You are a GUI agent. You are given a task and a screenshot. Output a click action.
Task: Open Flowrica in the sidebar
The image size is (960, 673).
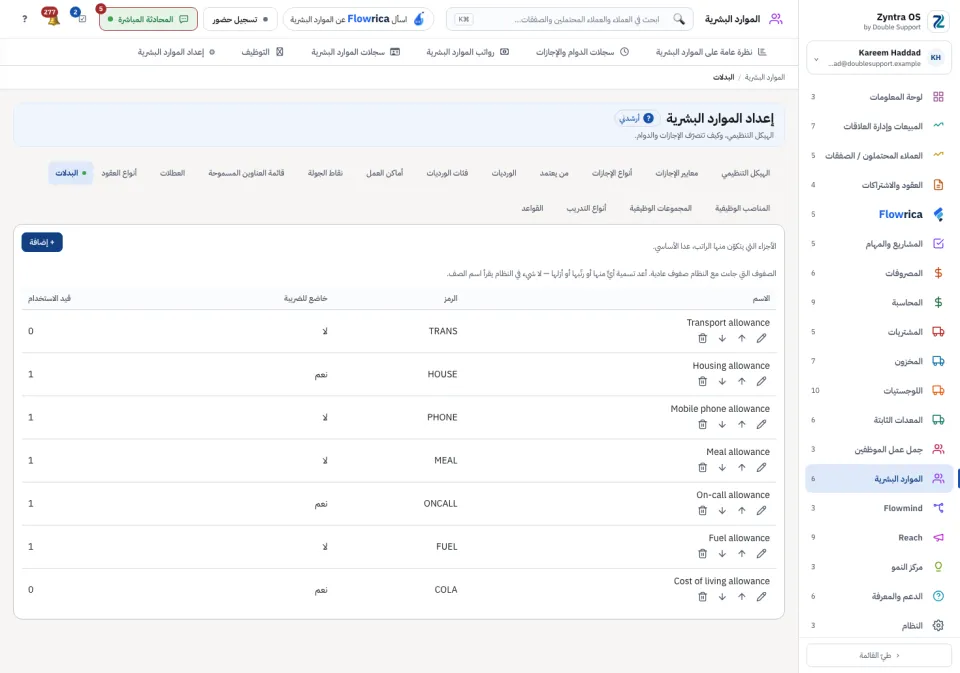[x=880, y=214]
